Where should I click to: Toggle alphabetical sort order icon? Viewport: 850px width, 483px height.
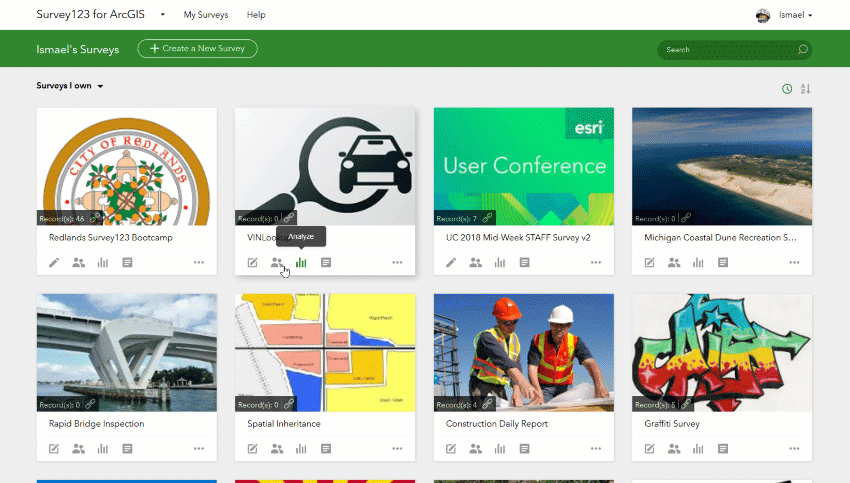tap(806, 88)
